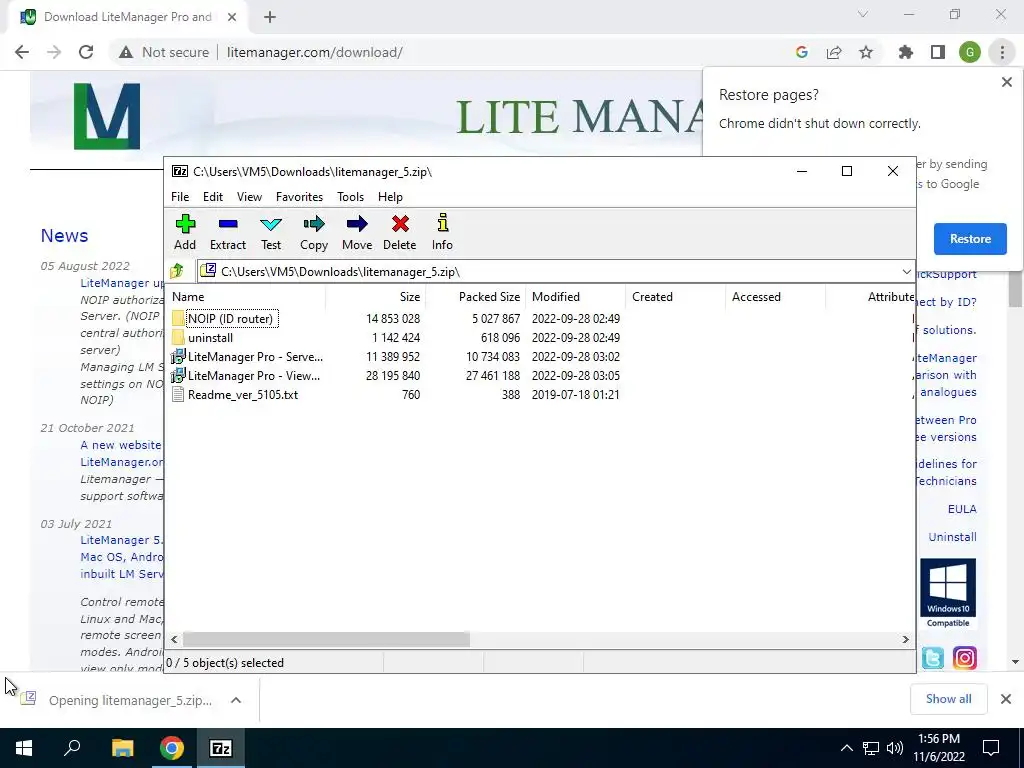Select the Readme_ver_5105.txt file icon
The width and height of the screenshot is (1024, 768).
(x=178, y=394)
